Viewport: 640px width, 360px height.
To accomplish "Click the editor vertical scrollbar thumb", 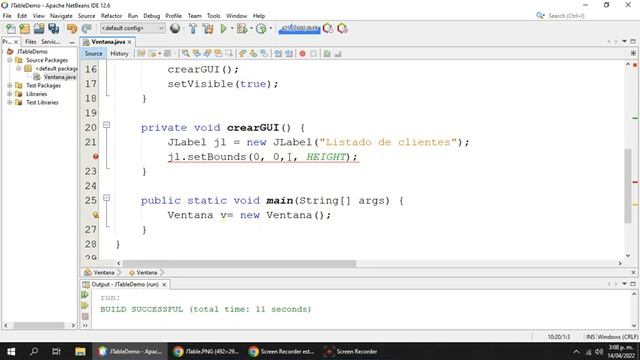I will pyautogui.click(x=628, y=186).
